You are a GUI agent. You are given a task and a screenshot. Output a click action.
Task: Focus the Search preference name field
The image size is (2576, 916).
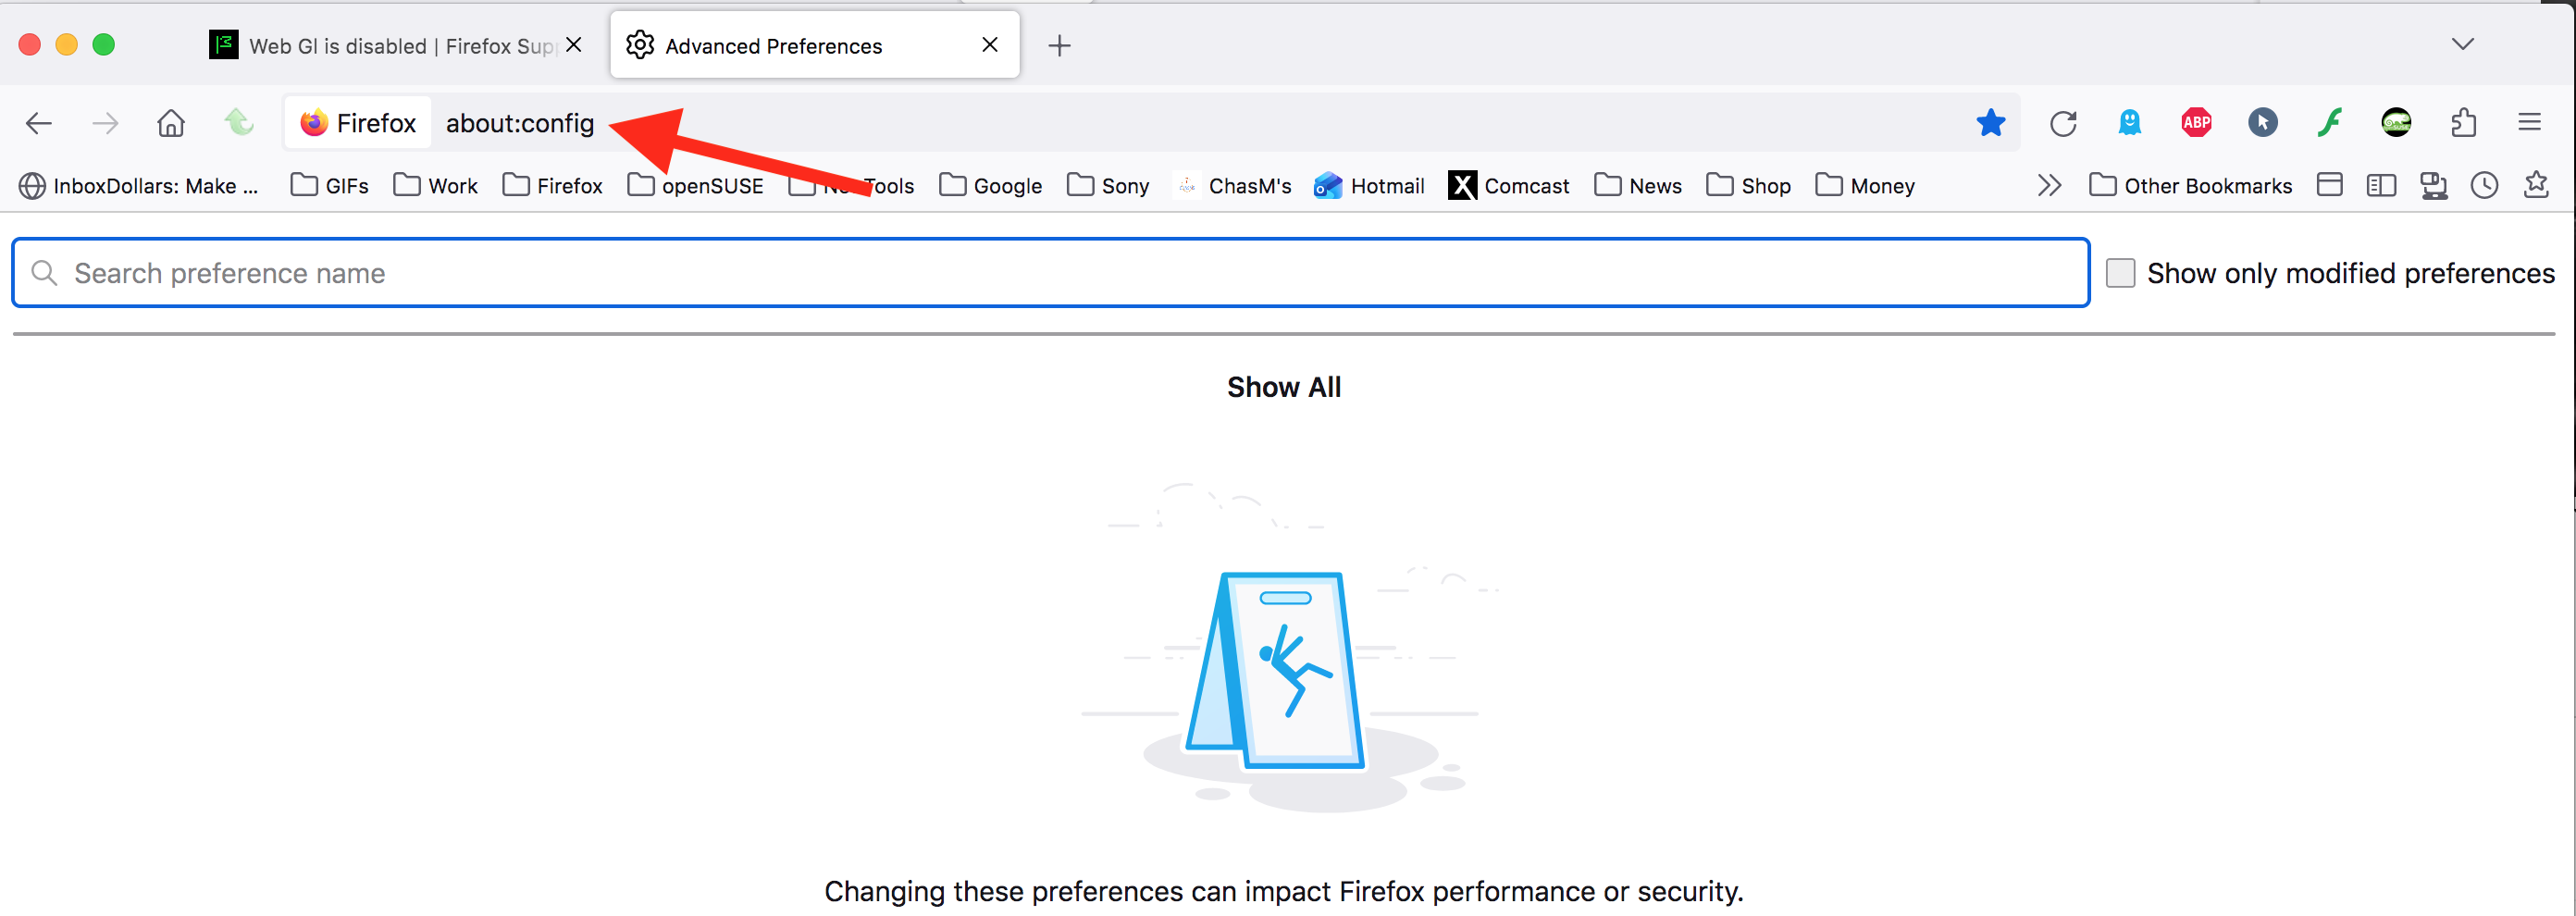point(1050,273)
